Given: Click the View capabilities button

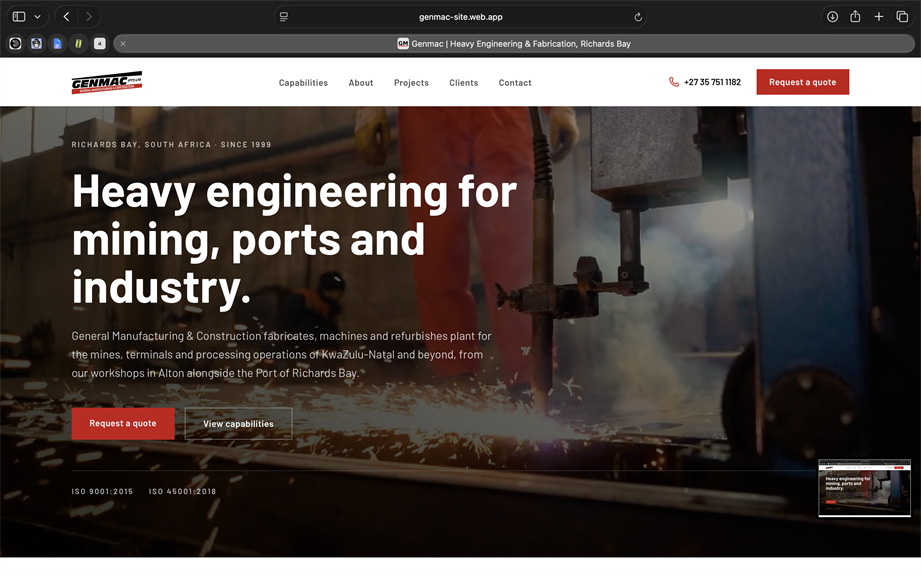Looking at the screenshot, I should point(238,423).
